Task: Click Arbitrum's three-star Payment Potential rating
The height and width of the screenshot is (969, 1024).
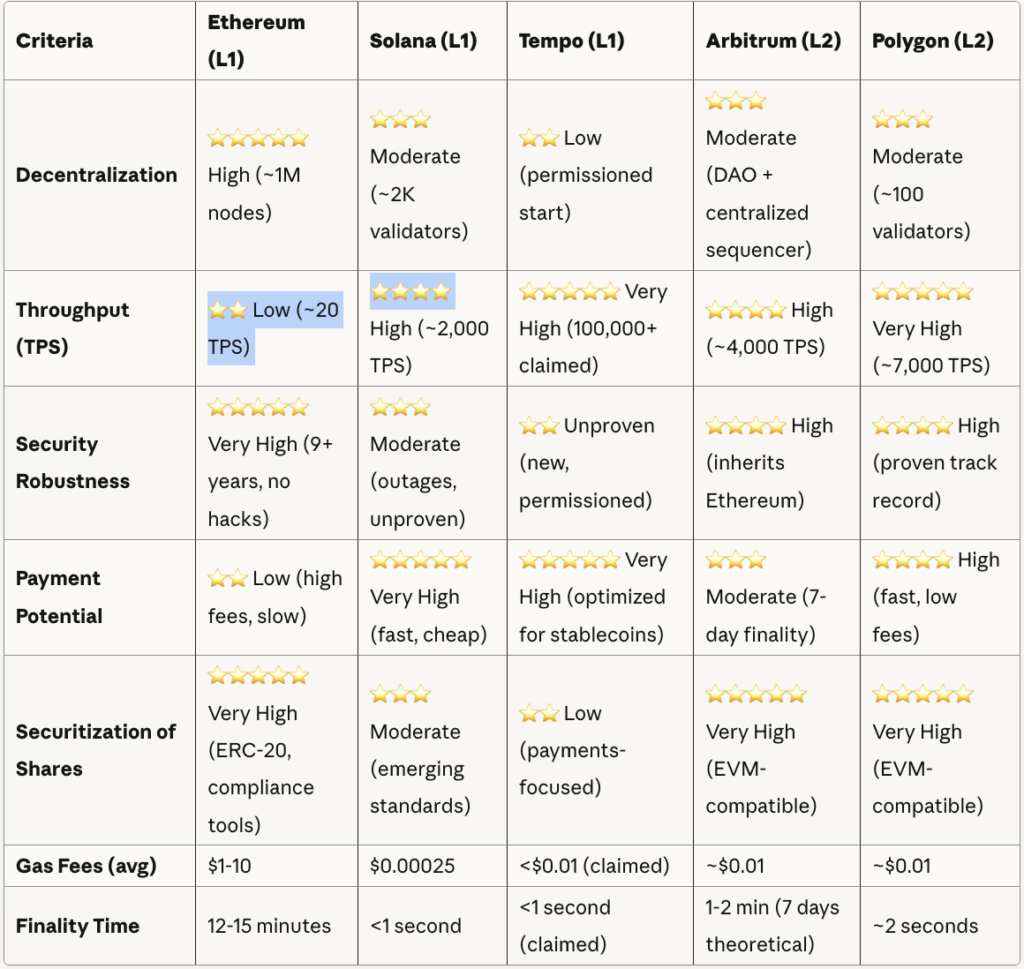Action: 735,560
